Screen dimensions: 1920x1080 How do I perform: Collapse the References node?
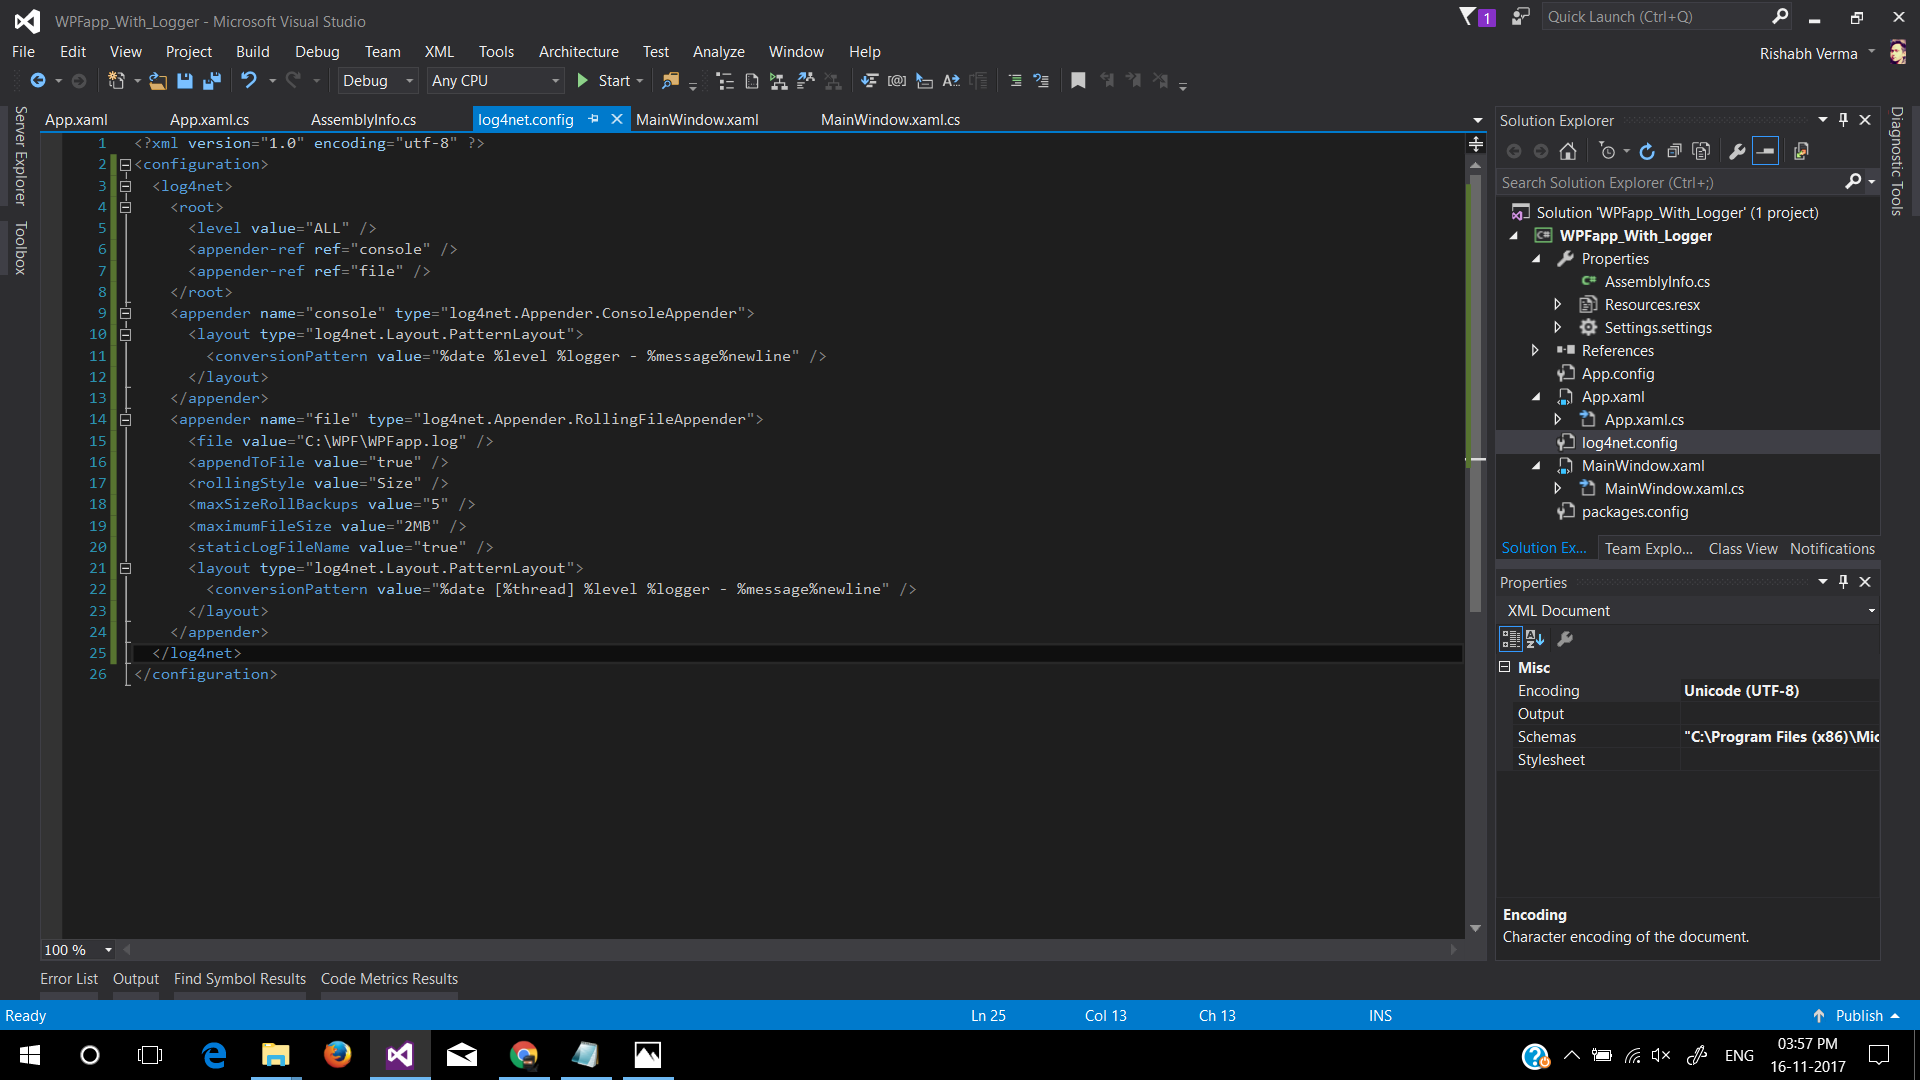tap(1537, 350)
